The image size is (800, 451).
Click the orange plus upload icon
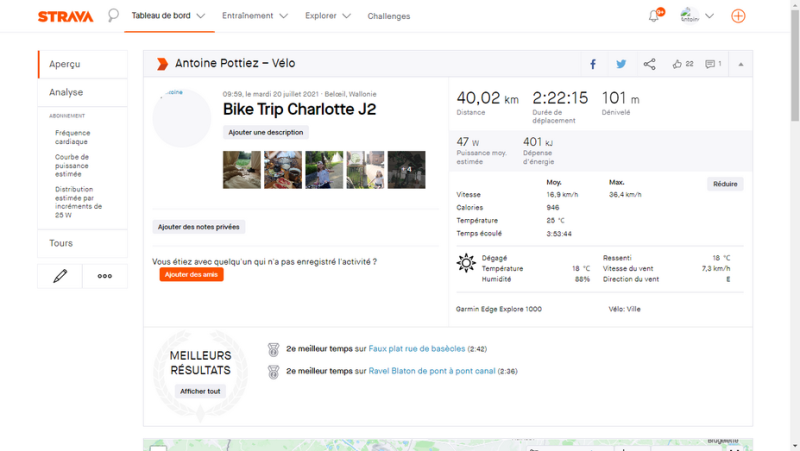coord(738,16)
